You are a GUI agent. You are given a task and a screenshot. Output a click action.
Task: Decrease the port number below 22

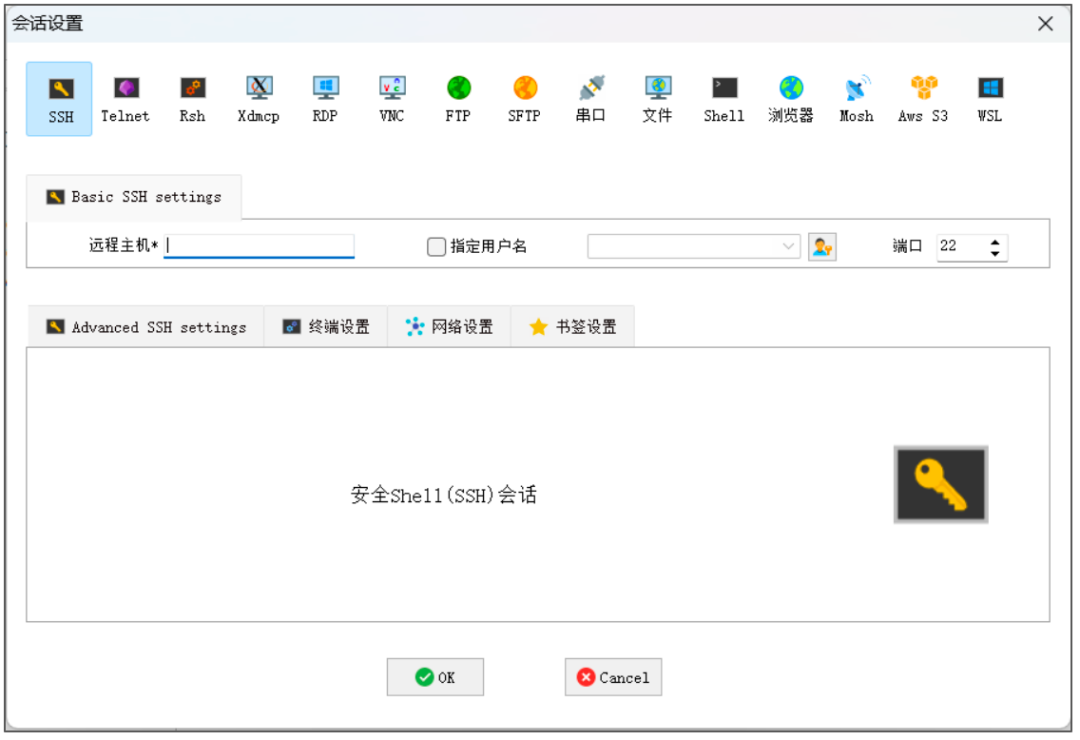(993, 252)
